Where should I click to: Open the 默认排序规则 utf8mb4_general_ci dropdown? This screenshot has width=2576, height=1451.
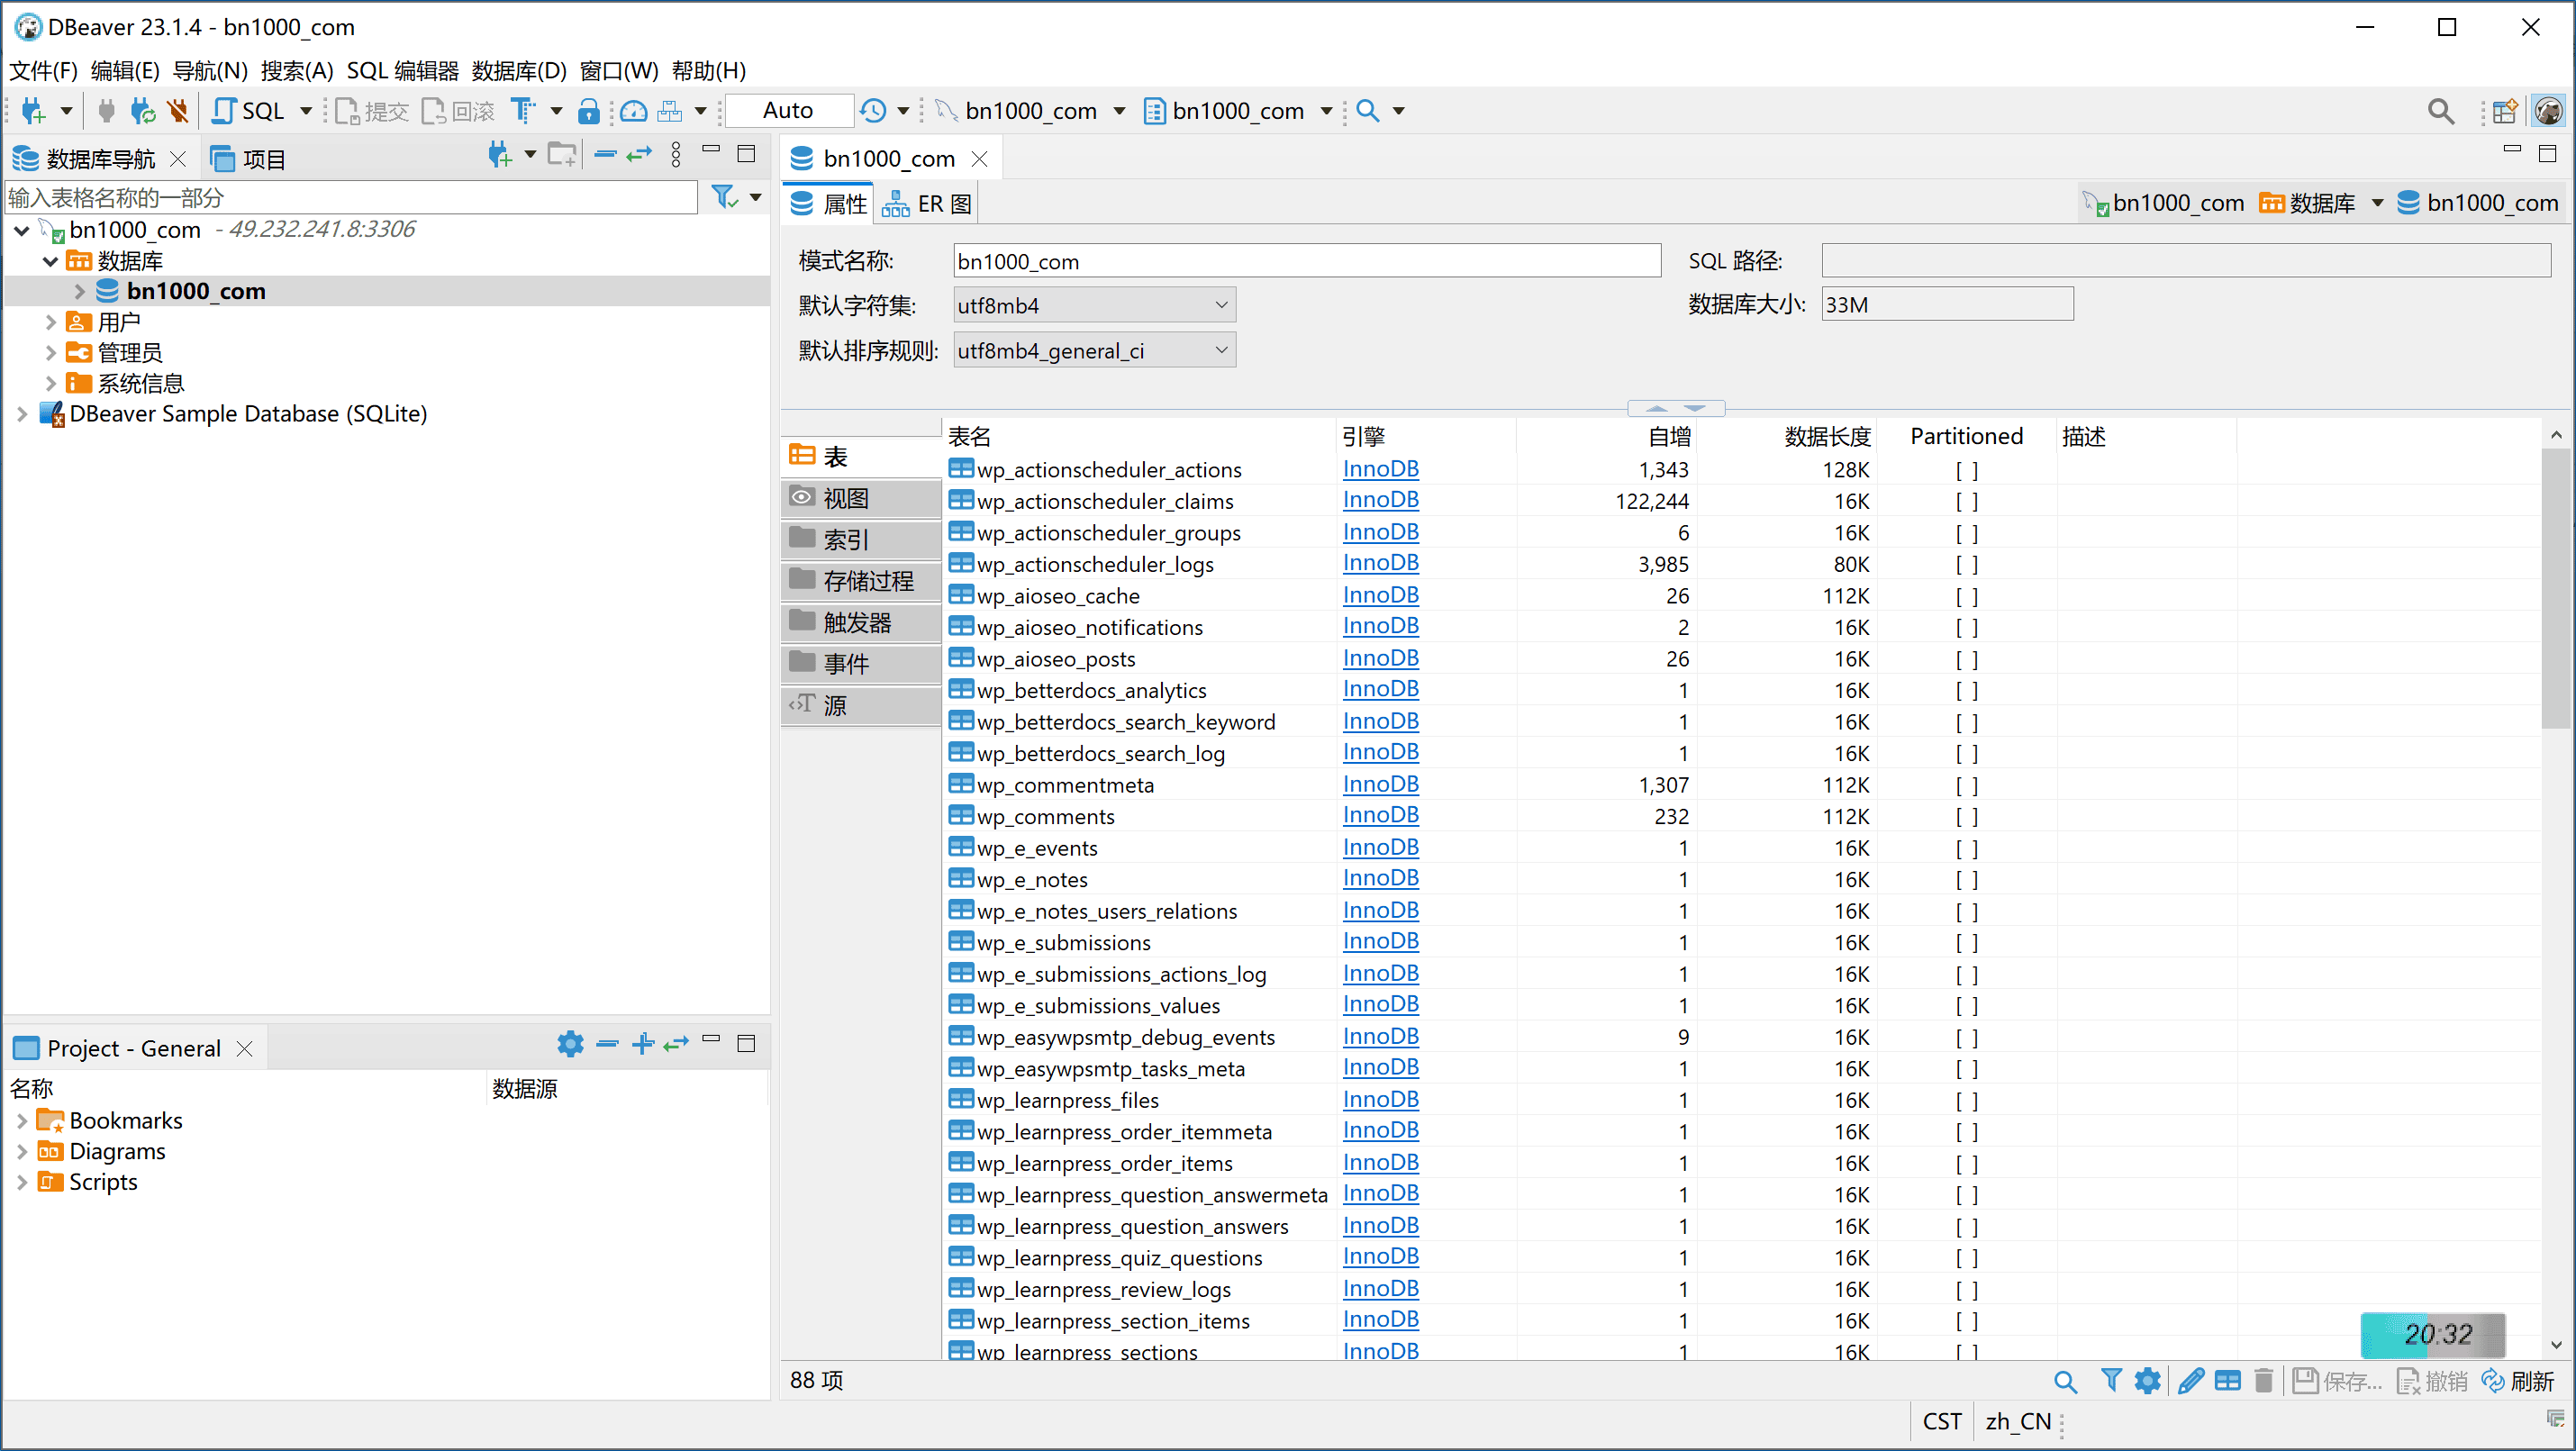point(1094,351)
